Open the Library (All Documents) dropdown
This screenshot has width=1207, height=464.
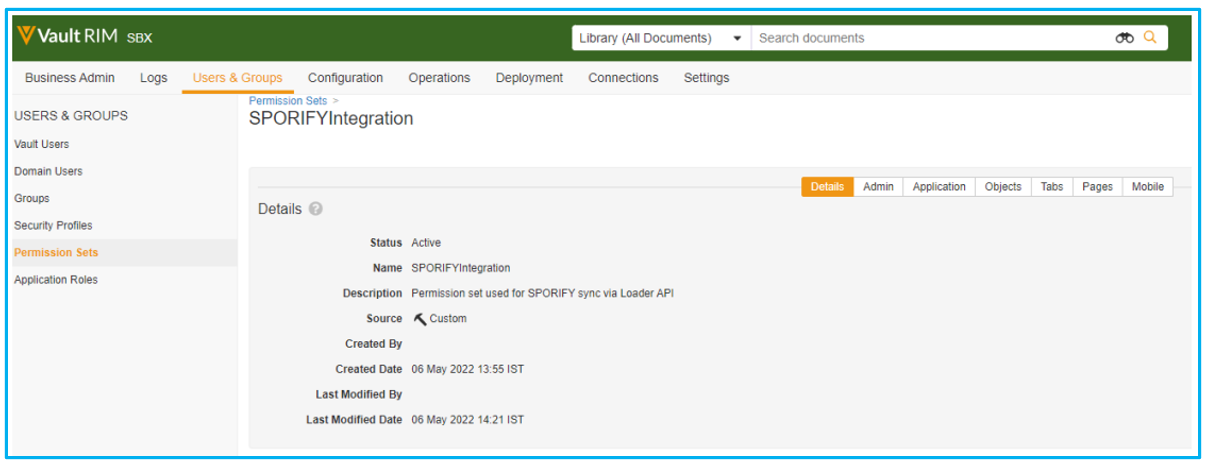click(x=660, y=38)
